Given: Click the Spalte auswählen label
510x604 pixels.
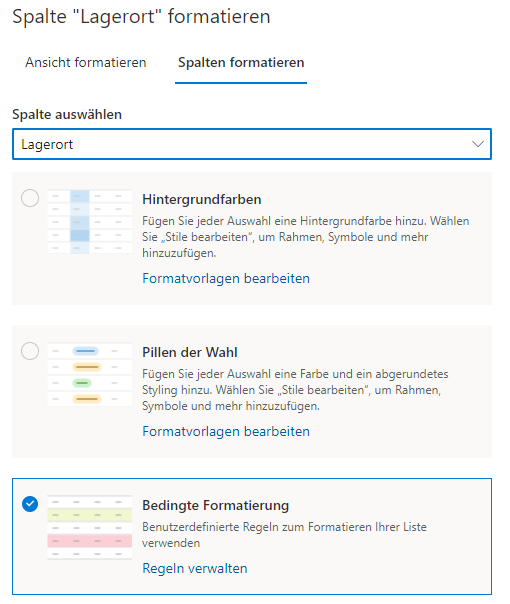Looking at the screenshot, I should click(67, 114).
